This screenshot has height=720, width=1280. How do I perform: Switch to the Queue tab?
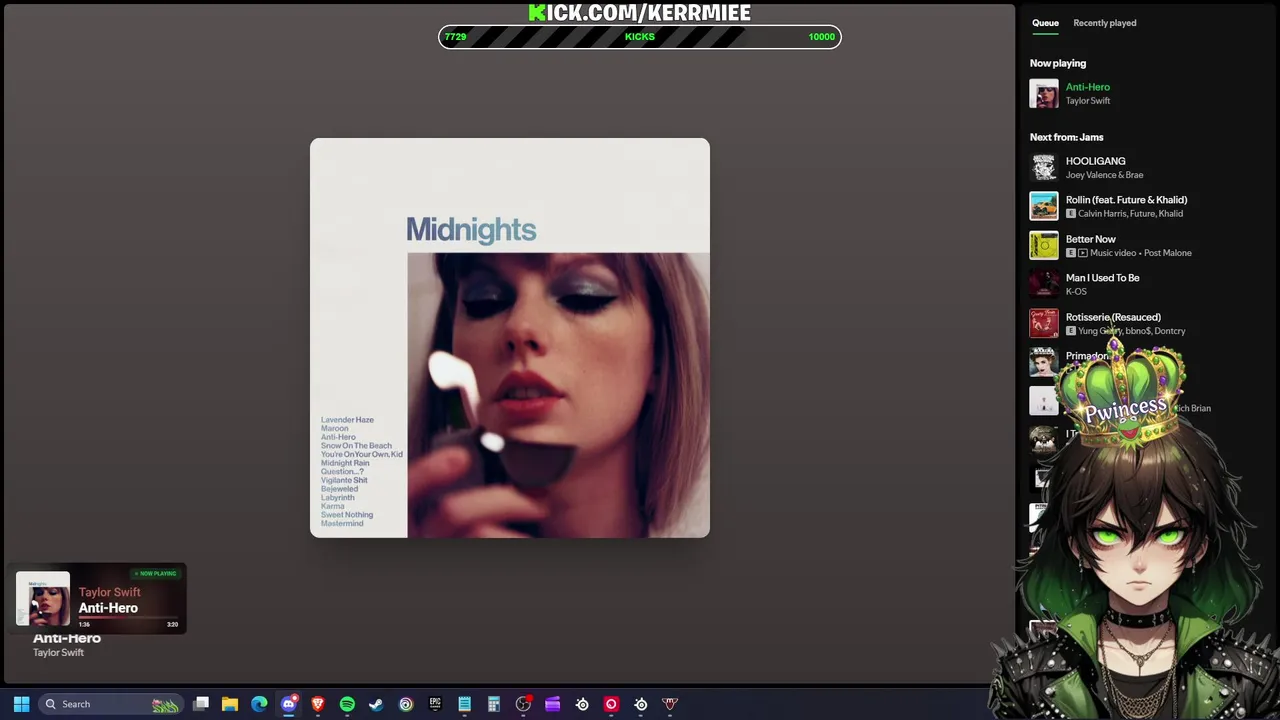(x=1045, y=23)
